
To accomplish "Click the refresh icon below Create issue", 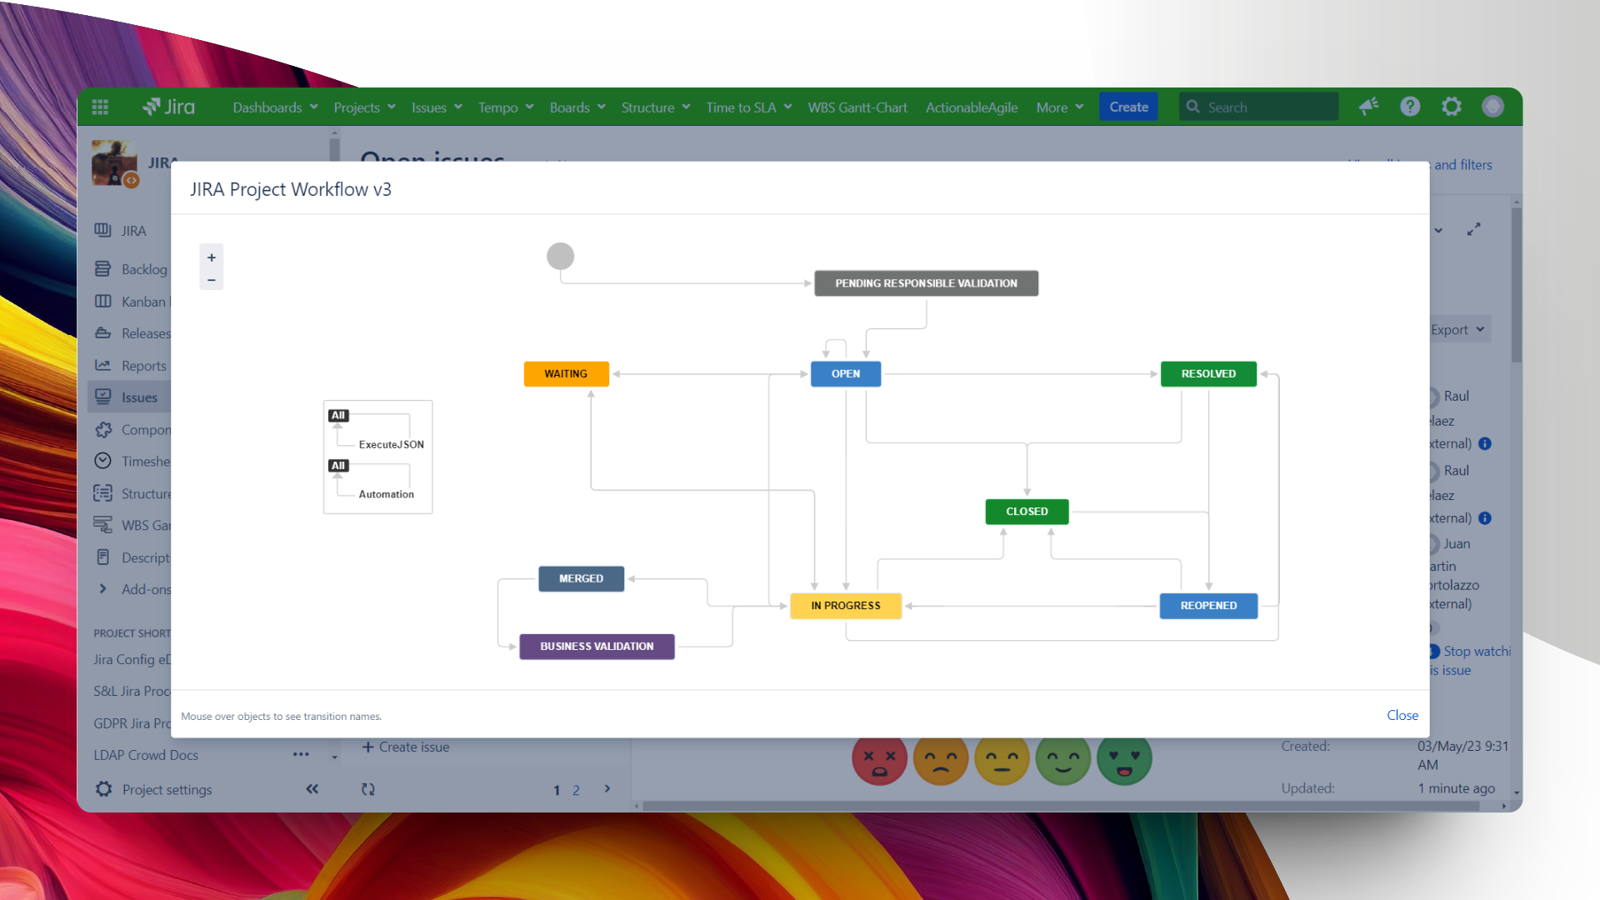I will 368,789.
